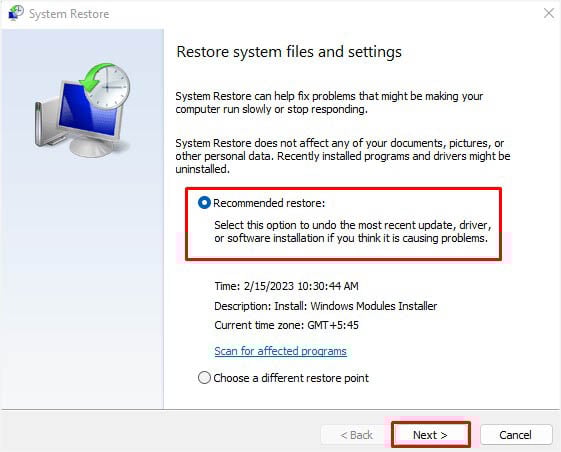
Task: Click the 'System Restore can help fix problems' paragraph
Action: 329,103
